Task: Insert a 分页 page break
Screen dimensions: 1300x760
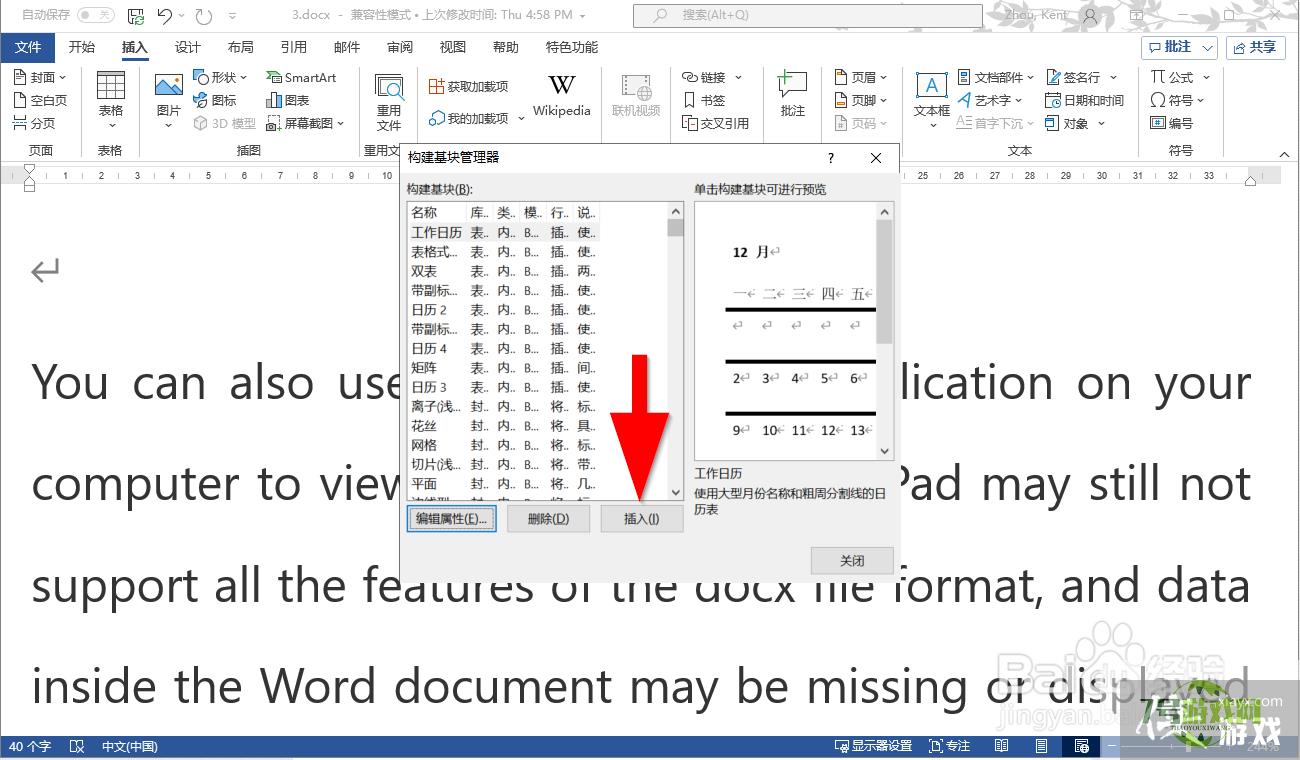Action: pos(34,123)
